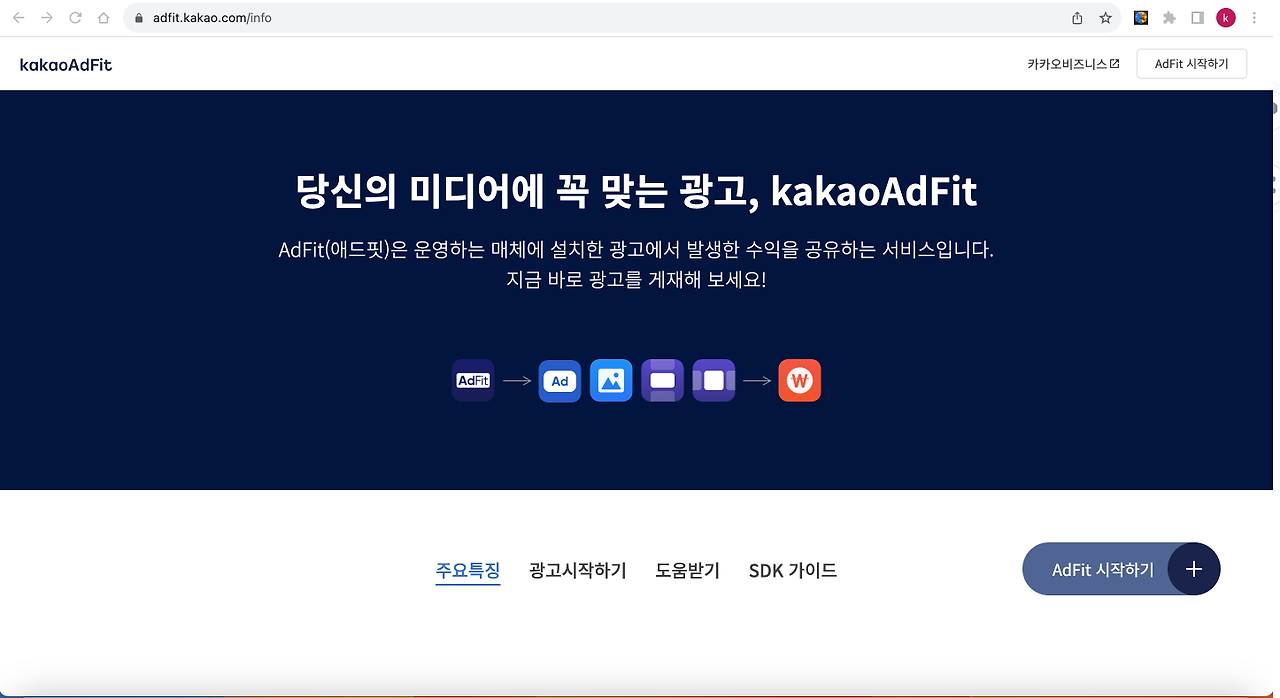The width and height of the screenshot is (1280, 698).
Task: Click the dark AdFit icon in banner
Action: click(473, 380)
